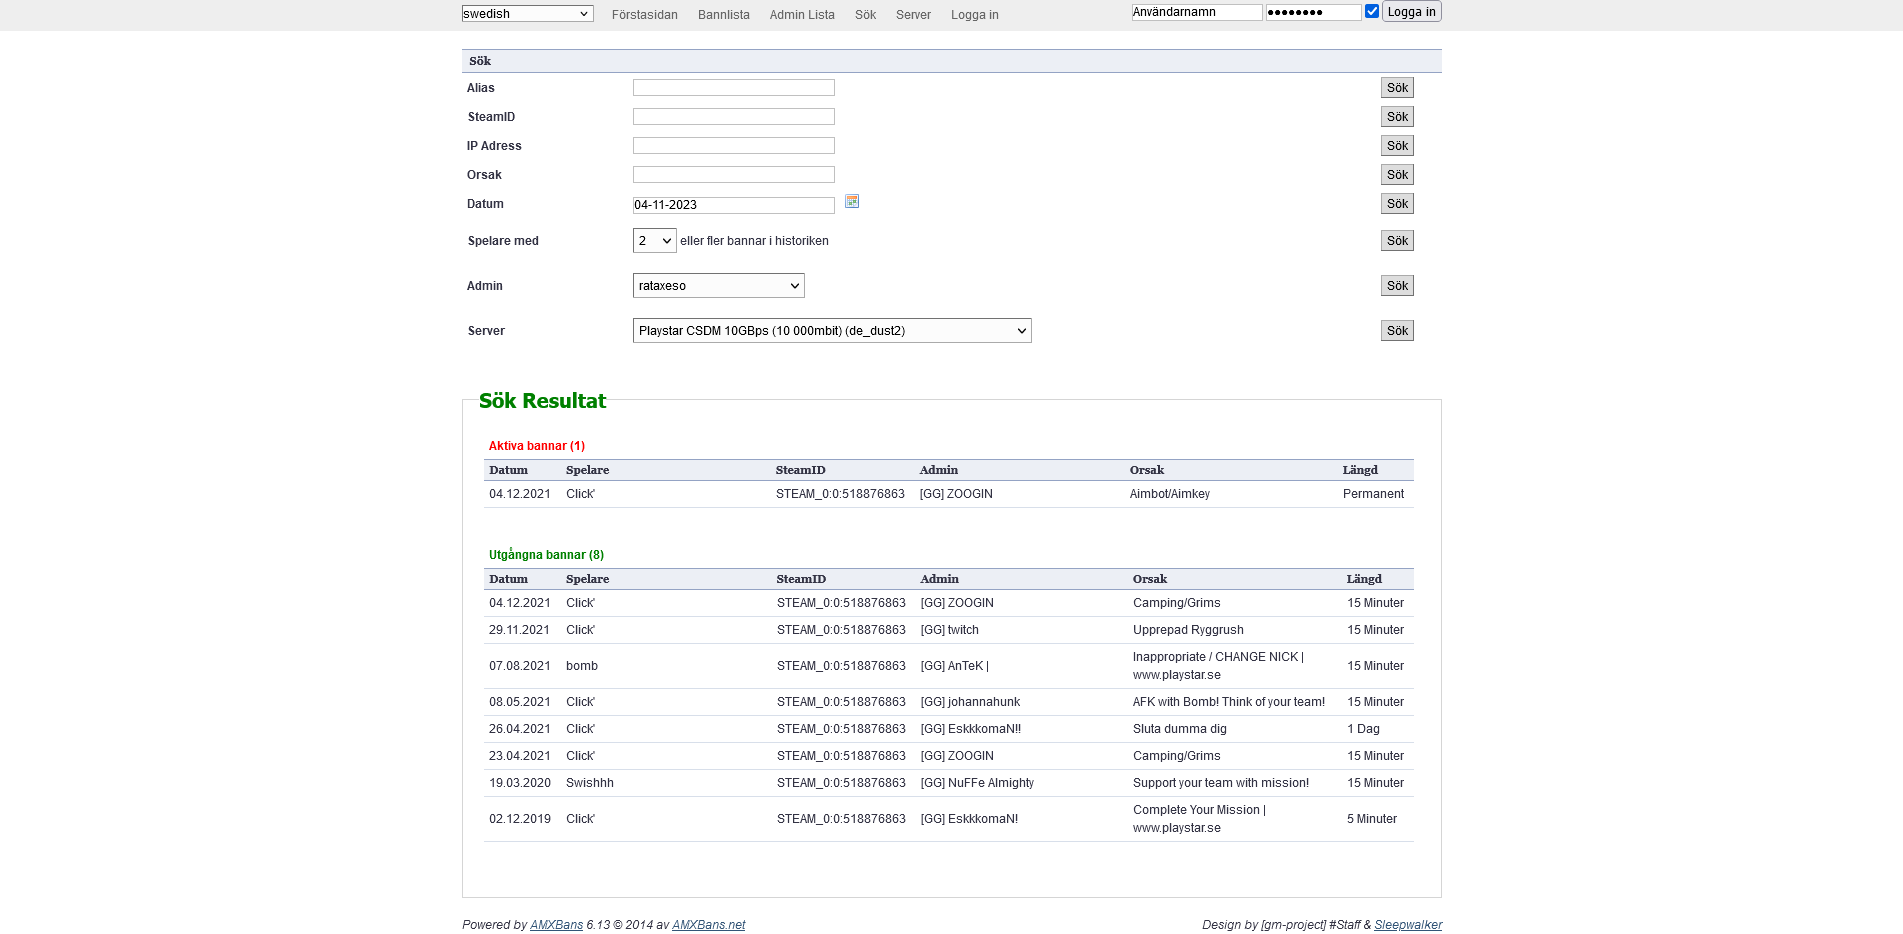
Task: Click the [GG] twitch admin cell
Action: pos(950,630)
